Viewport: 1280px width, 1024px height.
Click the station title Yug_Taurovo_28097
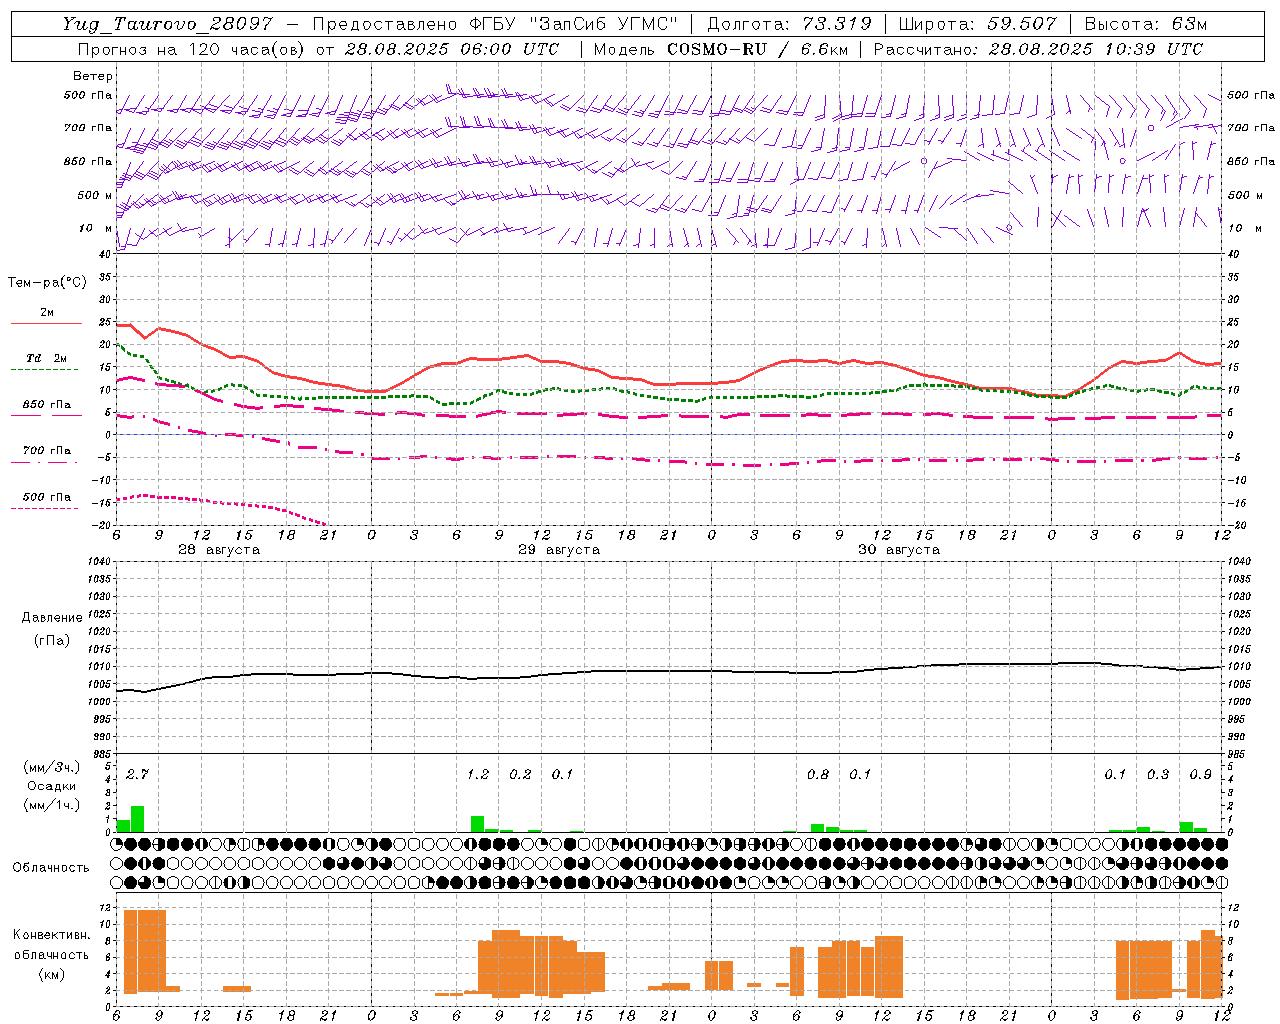pos(167,24)
